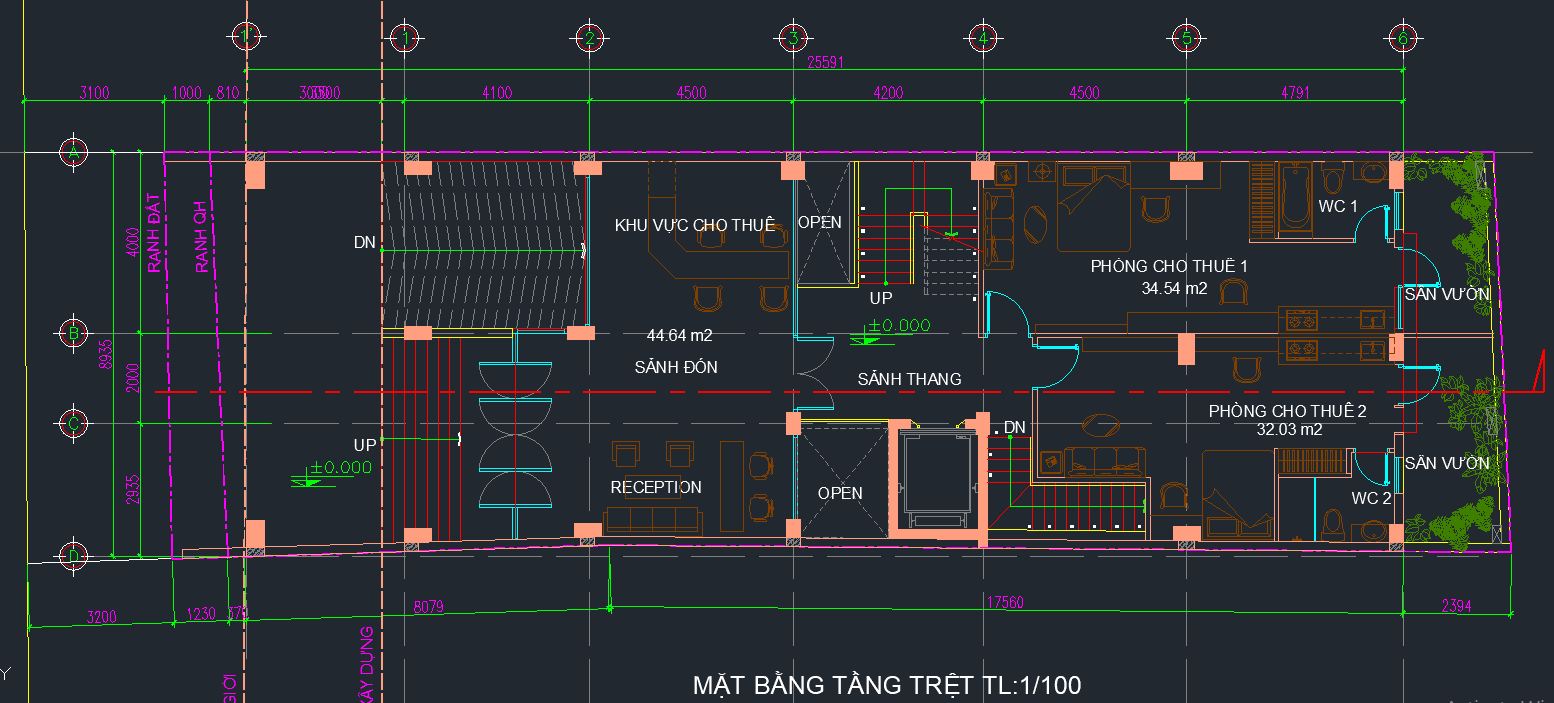Click the UP label below the upper staircase
1554x703 pixels.
880,298
